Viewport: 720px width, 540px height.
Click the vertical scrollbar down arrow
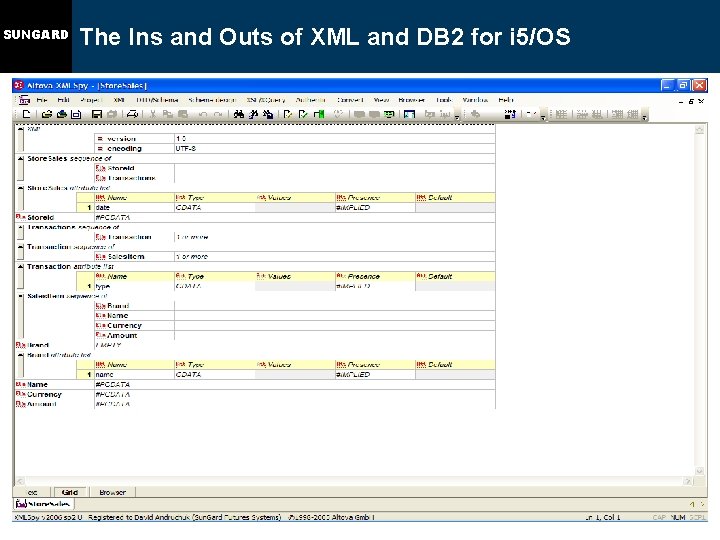[x=700, y=471]
